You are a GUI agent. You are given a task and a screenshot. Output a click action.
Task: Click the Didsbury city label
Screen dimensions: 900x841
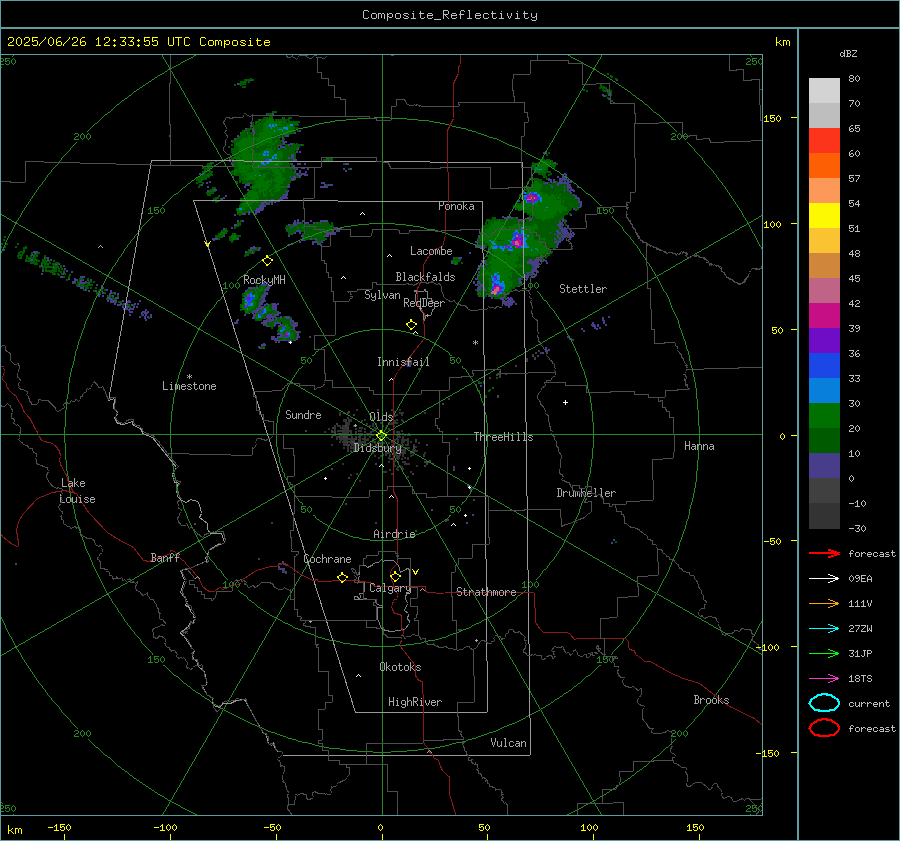tap(377, 448)
